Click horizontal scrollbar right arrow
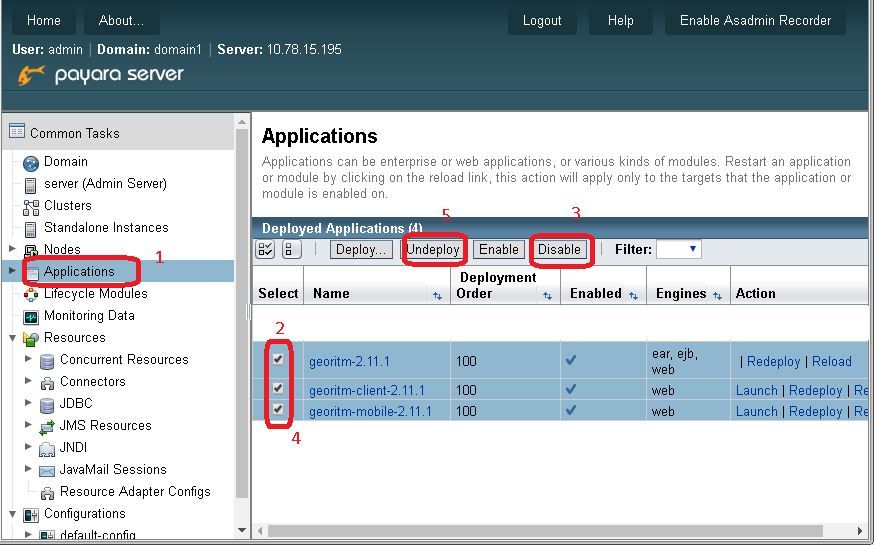The image size is (874, 545). pos(860,531)
